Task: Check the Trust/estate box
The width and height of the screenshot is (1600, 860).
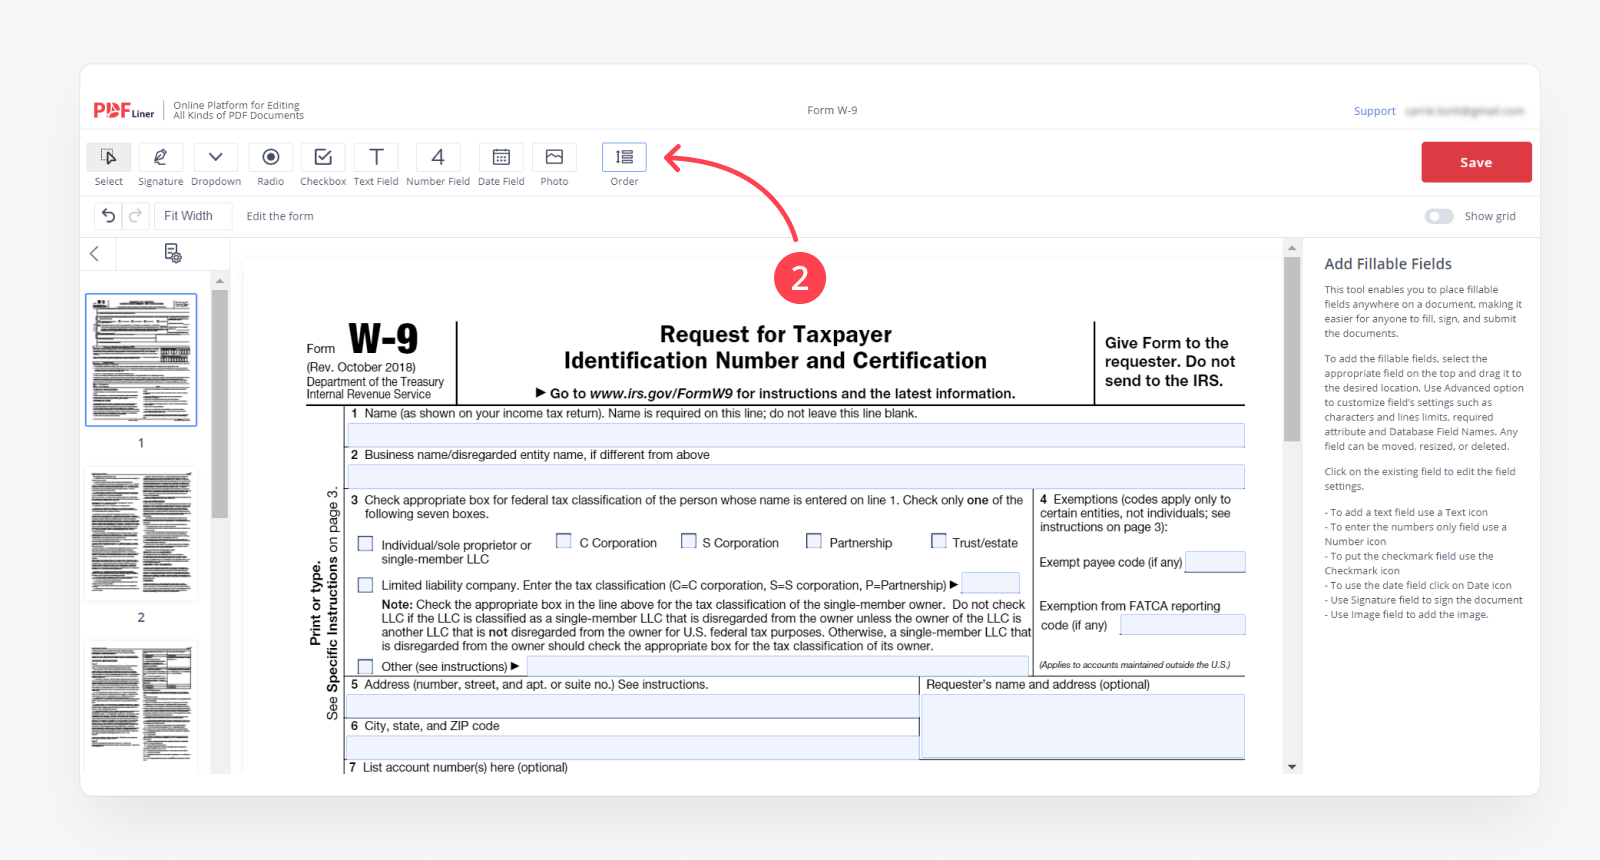Action: click(x=939, y=541)
